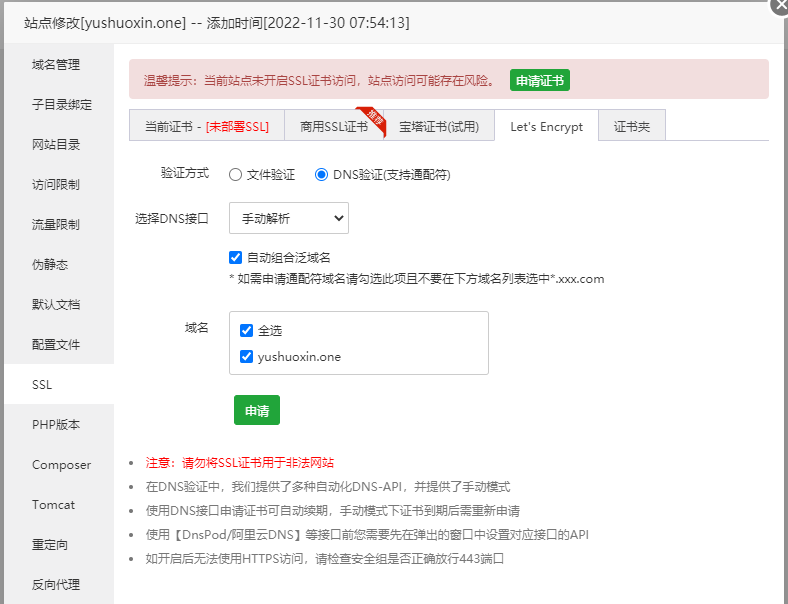Go to PHP版本 sidebar item

[55, 425]
